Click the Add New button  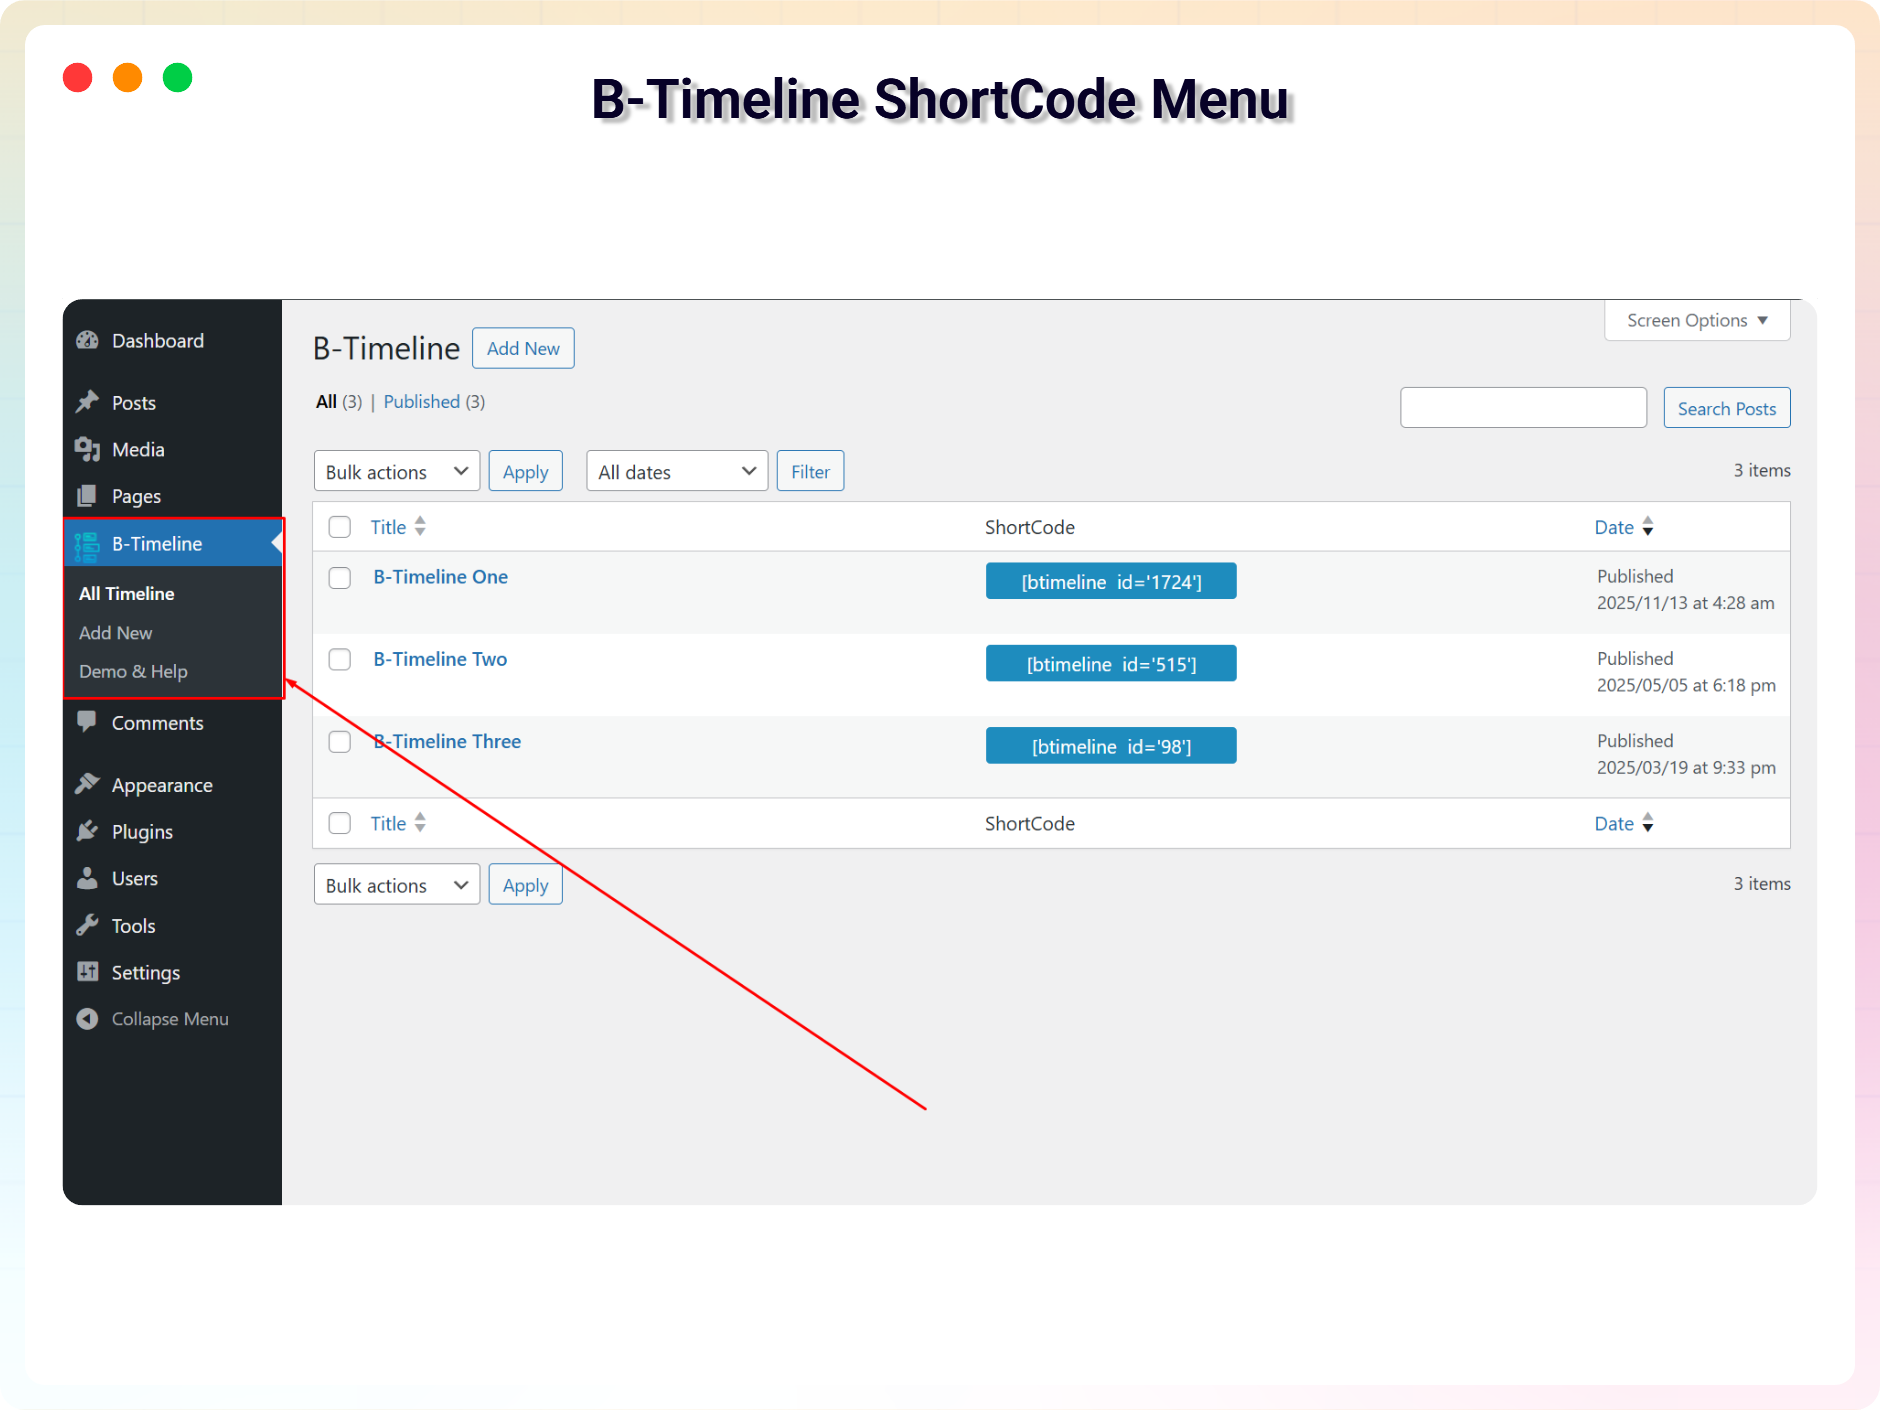click(x=523, y=348)
